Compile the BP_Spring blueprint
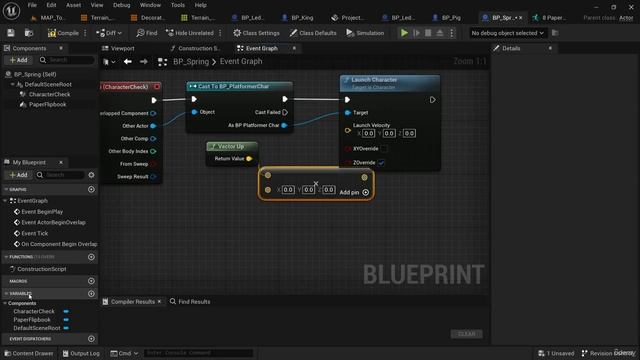The height and width of the screenshot is (360, 640). [x=63, y=33]
